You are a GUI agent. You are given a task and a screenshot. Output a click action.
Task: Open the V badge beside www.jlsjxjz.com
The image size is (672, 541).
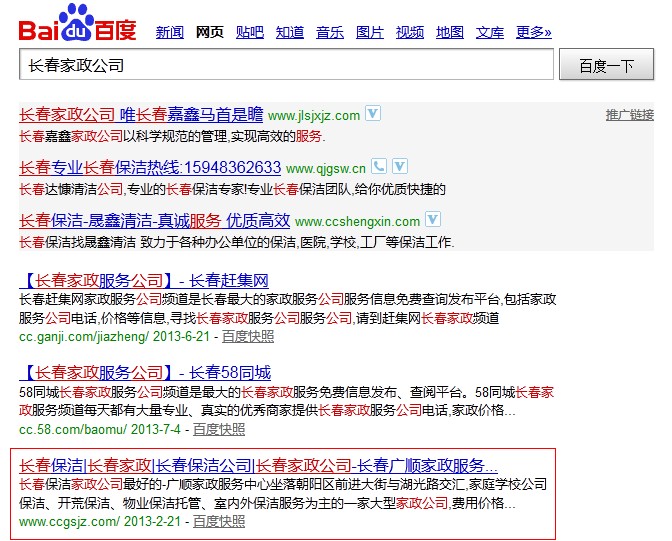373,114
